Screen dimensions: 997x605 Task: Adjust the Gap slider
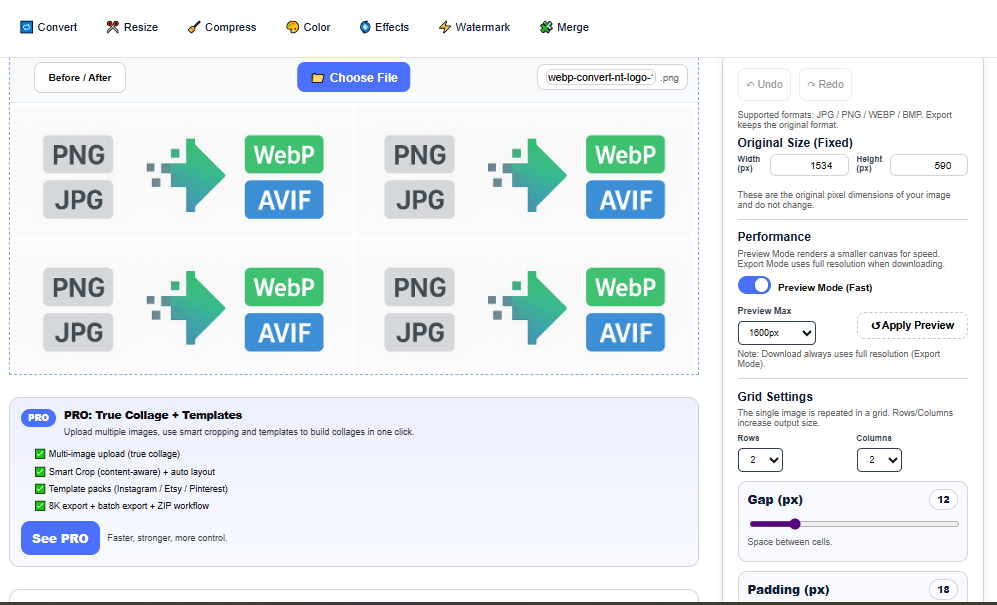click(x=795, y=523)
